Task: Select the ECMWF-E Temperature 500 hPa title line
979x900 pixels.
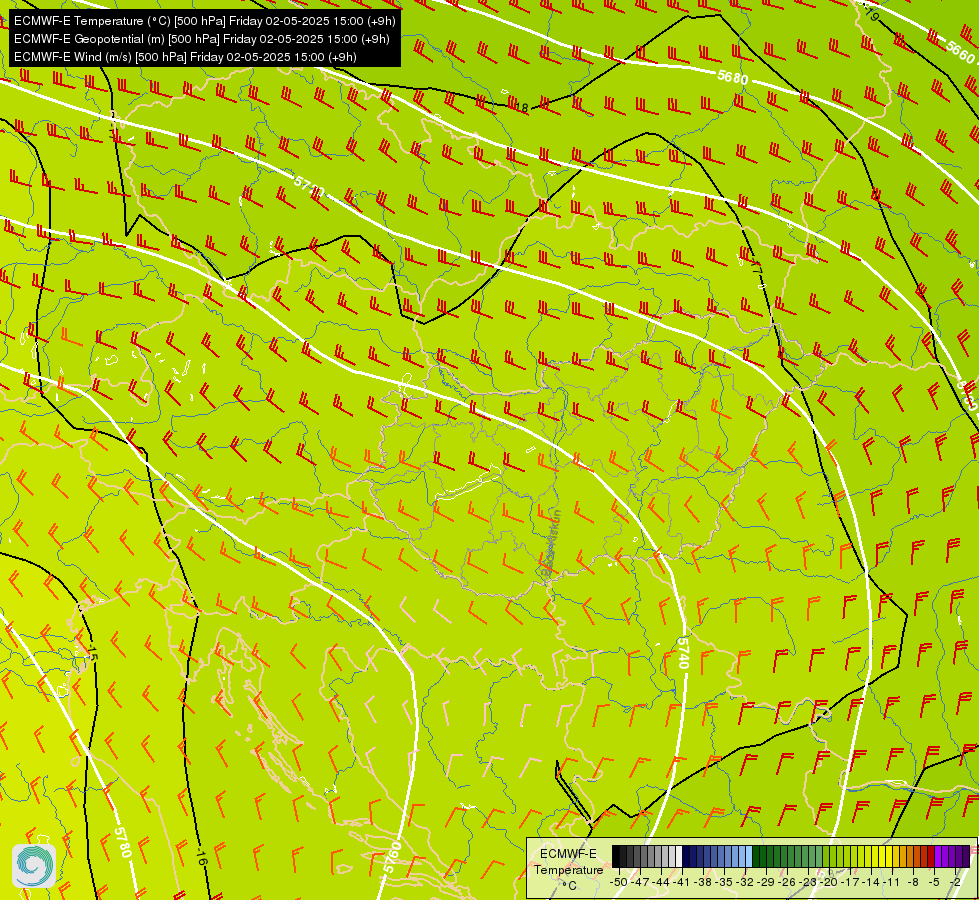Action: click(205, 21)
